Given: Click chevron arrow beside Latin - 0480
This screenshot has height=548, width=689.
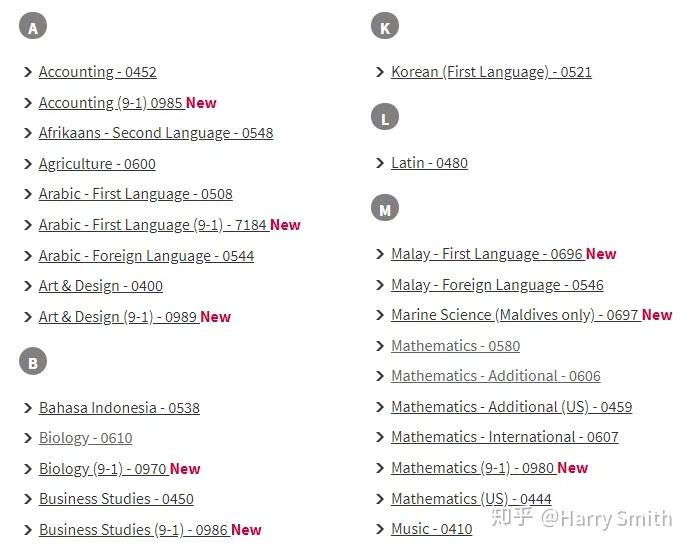Looking at the screenshot, I should (x=380, y=163).
